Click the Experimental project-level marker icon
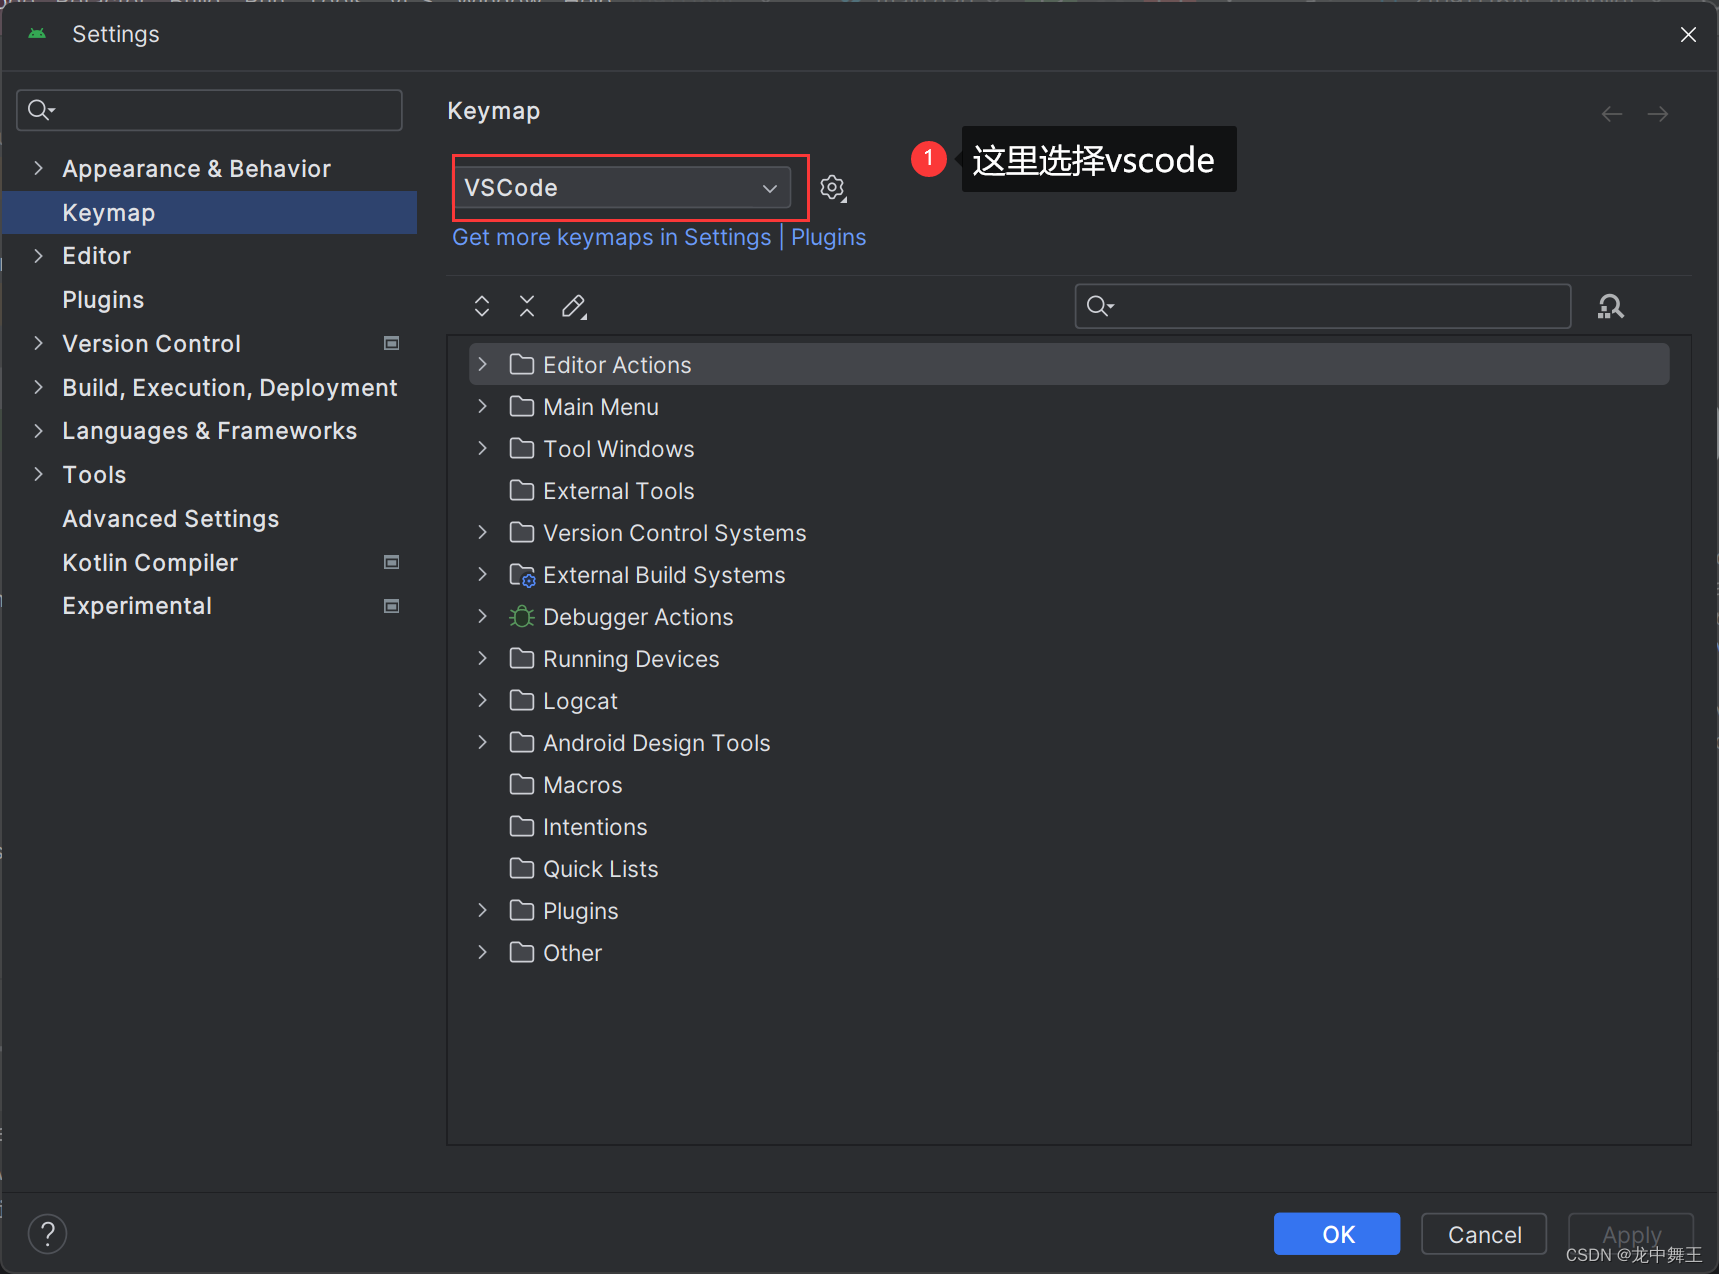The width and height of the screenshot is (1719, 1274). click(392, 606)
